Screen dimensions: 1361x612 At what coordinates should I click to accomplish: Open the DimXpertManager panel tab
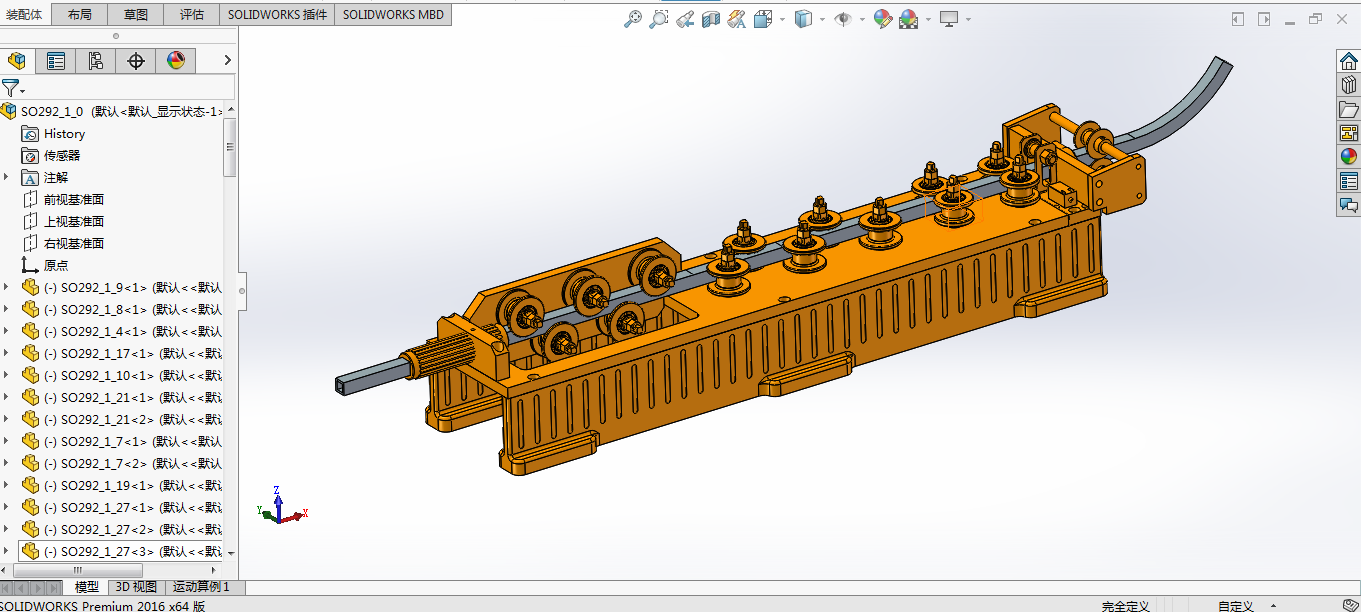point(136,61)
